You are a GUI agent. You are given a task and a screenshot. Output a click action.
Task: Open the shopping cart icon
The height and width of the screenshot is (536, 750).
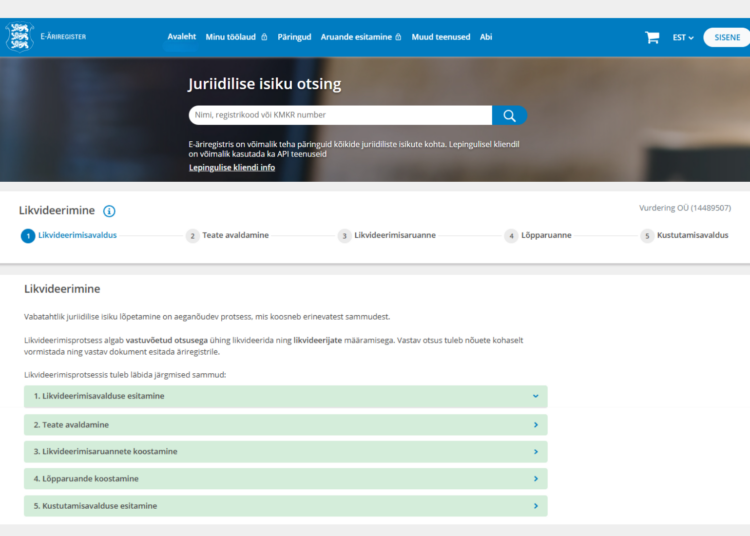pos(652,37)
